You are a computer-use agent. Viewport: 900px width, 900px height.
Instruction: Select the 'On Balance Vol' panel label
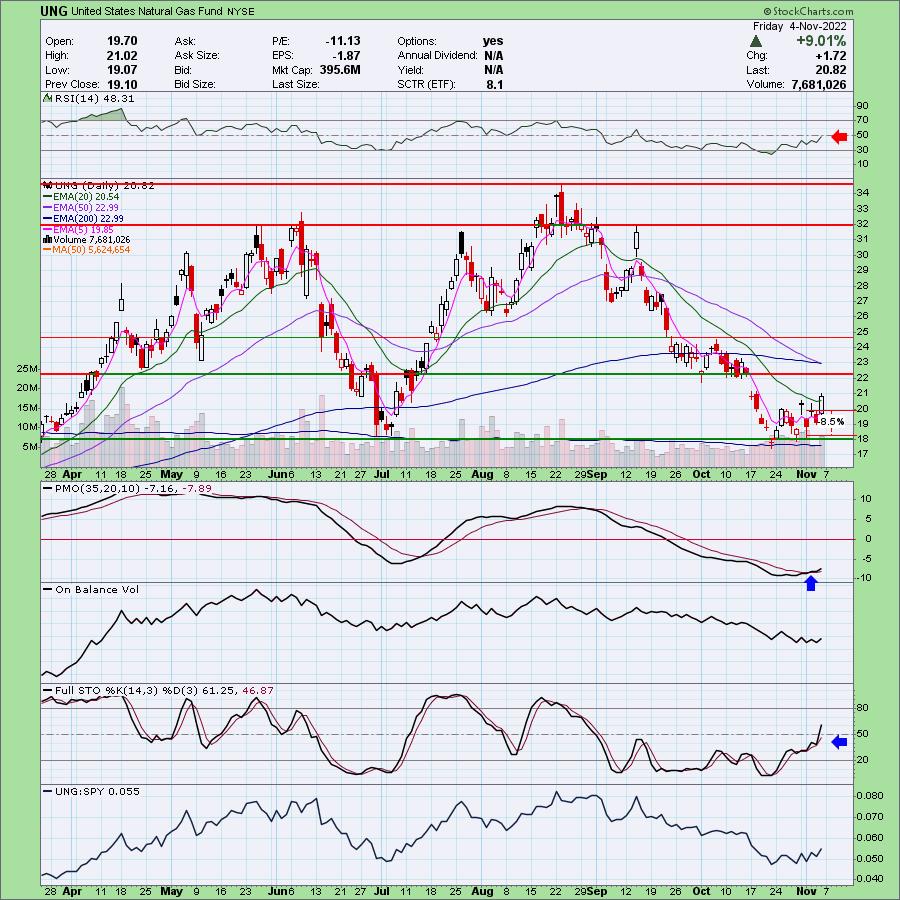(x=97, y=589)
